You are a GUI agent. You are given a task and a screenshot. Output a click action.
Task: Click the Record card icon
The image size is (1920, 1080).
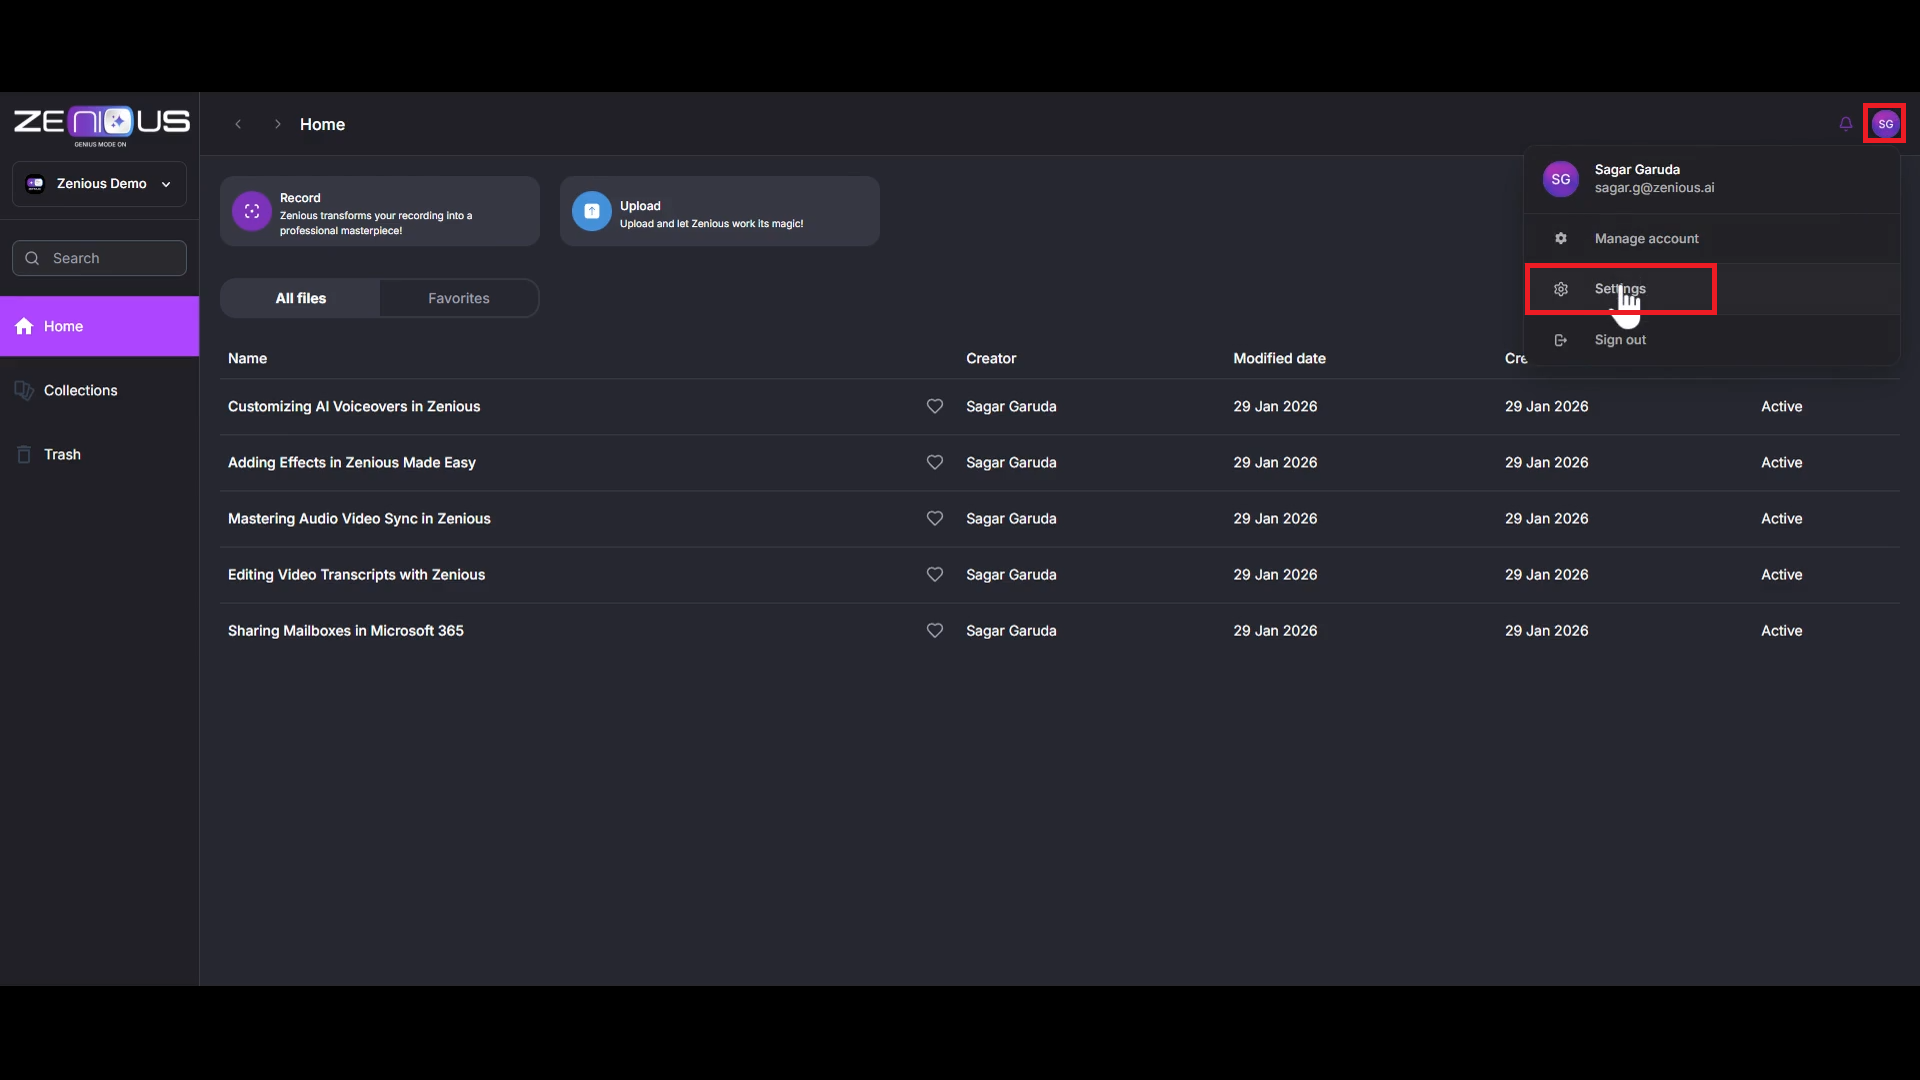[252, 212]
